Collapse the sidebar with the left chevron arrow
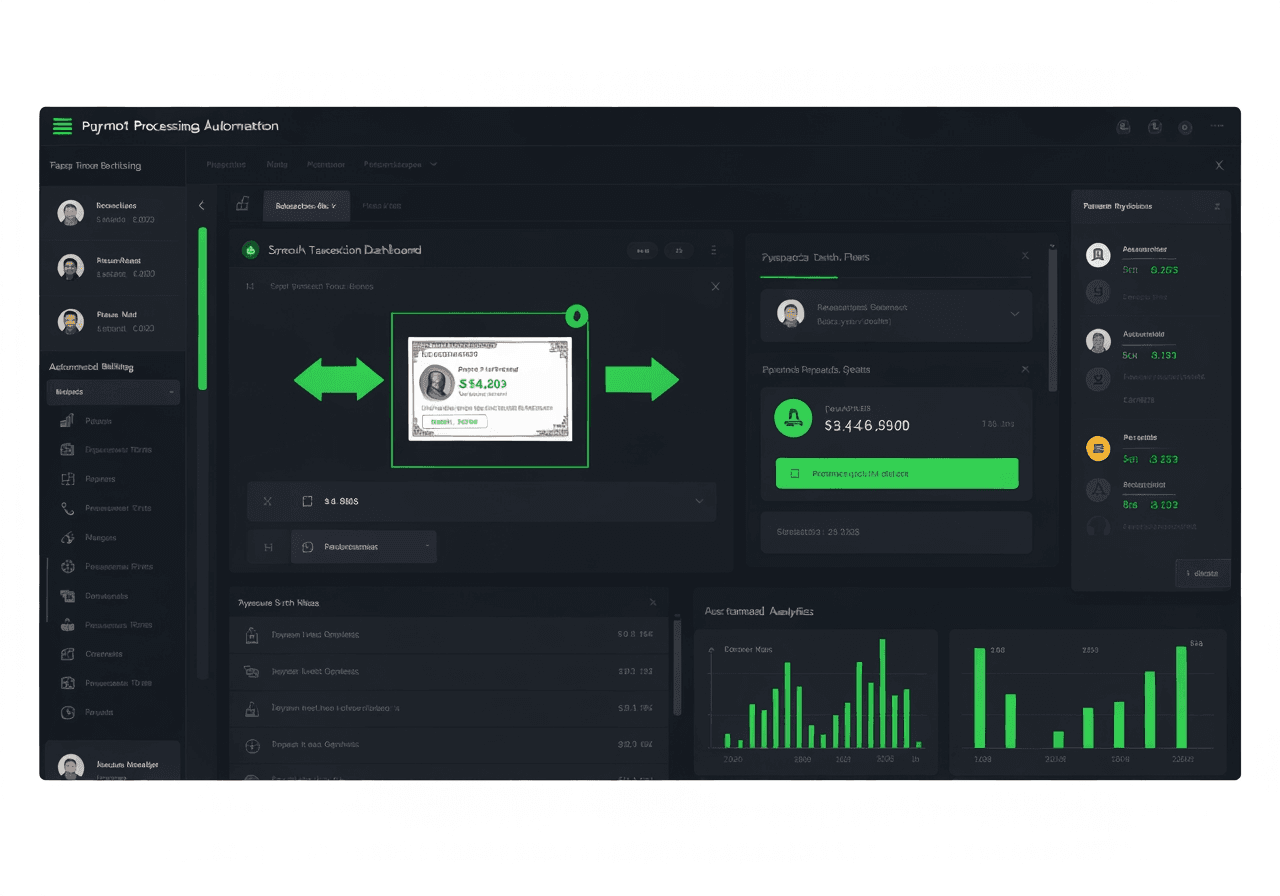This screenshot has height=896, width=1280. pyautogui.click(x=201, y=205)
